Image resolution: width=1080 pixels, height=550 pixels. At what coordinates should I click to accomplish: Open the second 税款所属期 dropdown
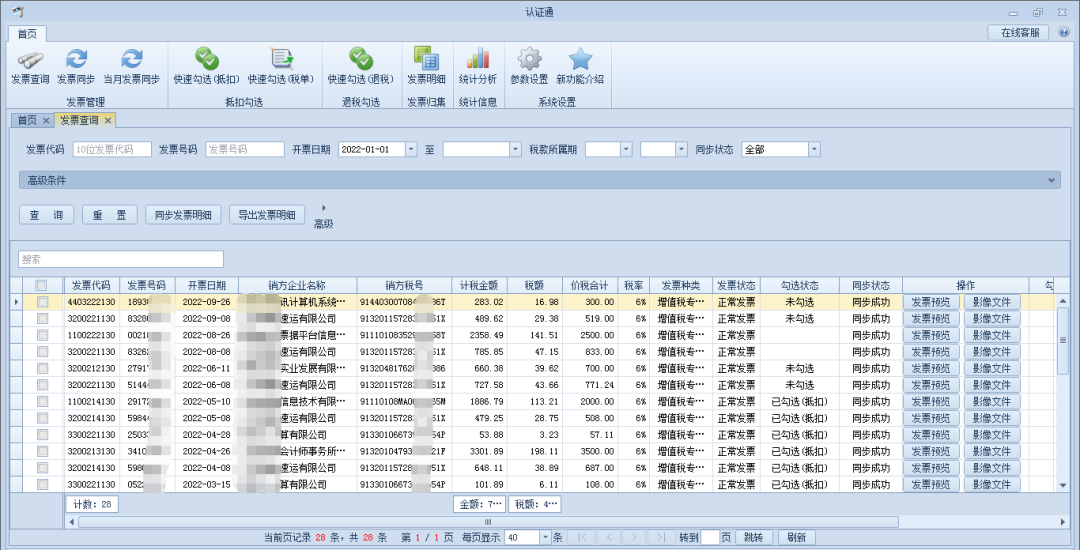[x=681, y=149]
